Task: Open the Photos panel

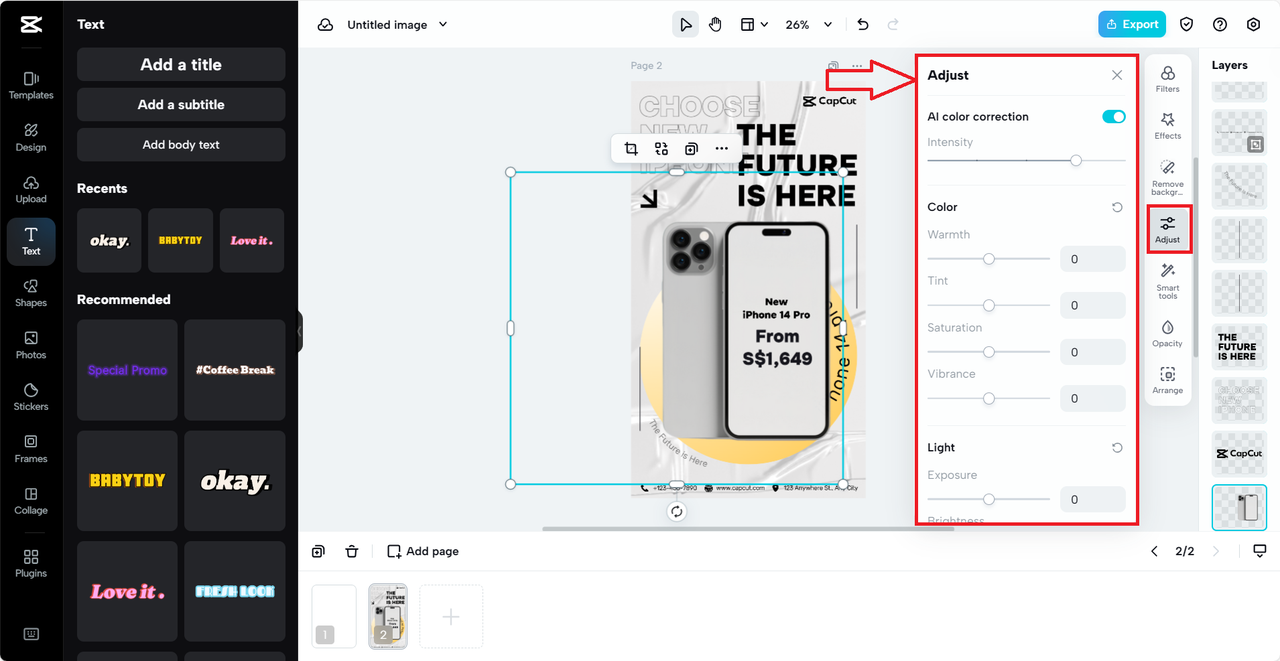Action: tap(31, 346)
